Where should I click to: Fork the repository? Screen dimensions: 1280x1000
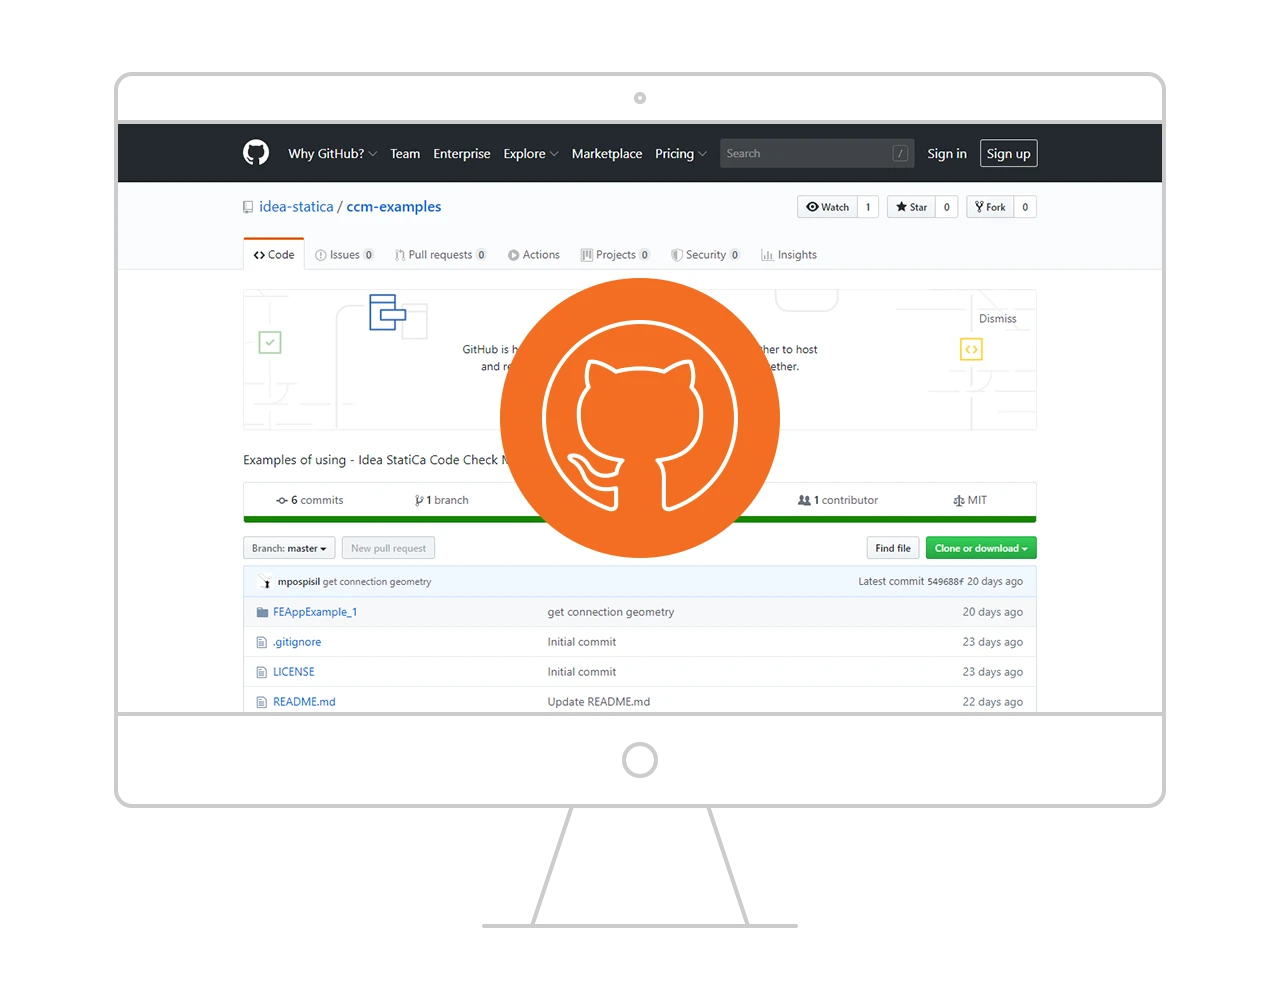click(x=990, y=207)
